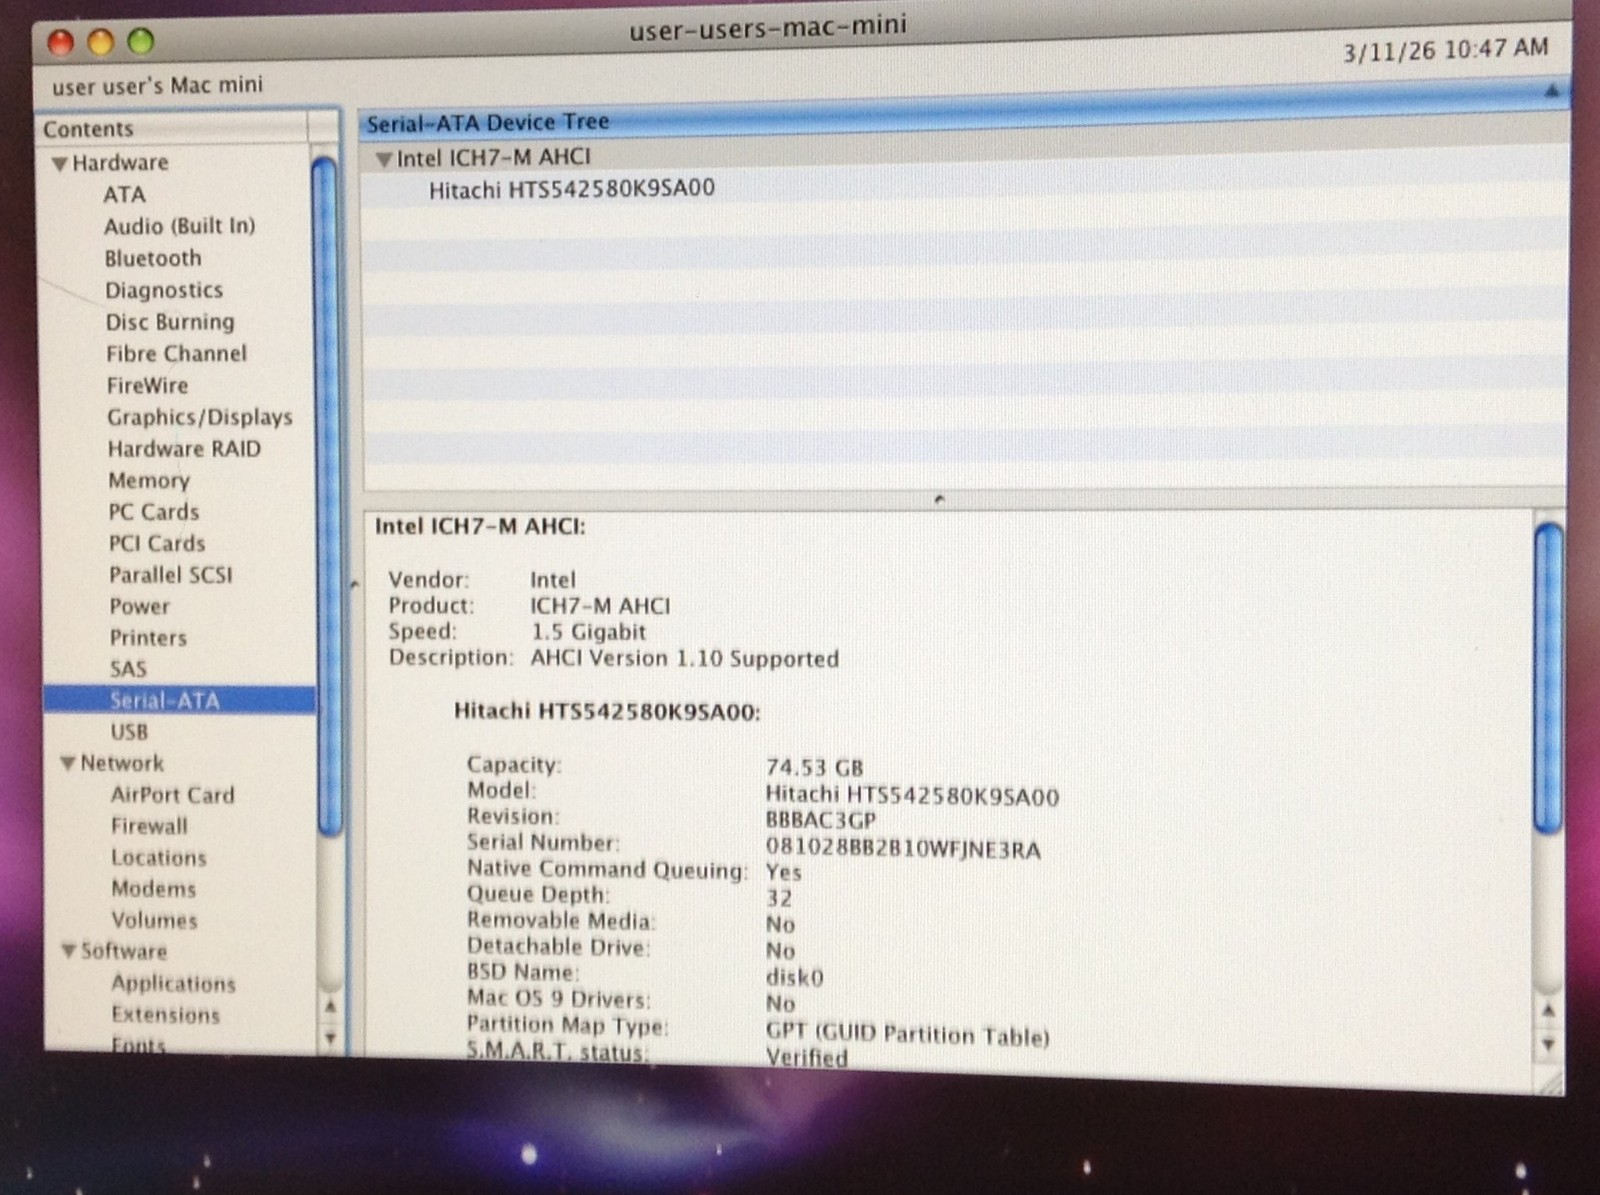1600x1195 pixels.
Task: Click the drive Serial Number value
Action: (903, 849)
